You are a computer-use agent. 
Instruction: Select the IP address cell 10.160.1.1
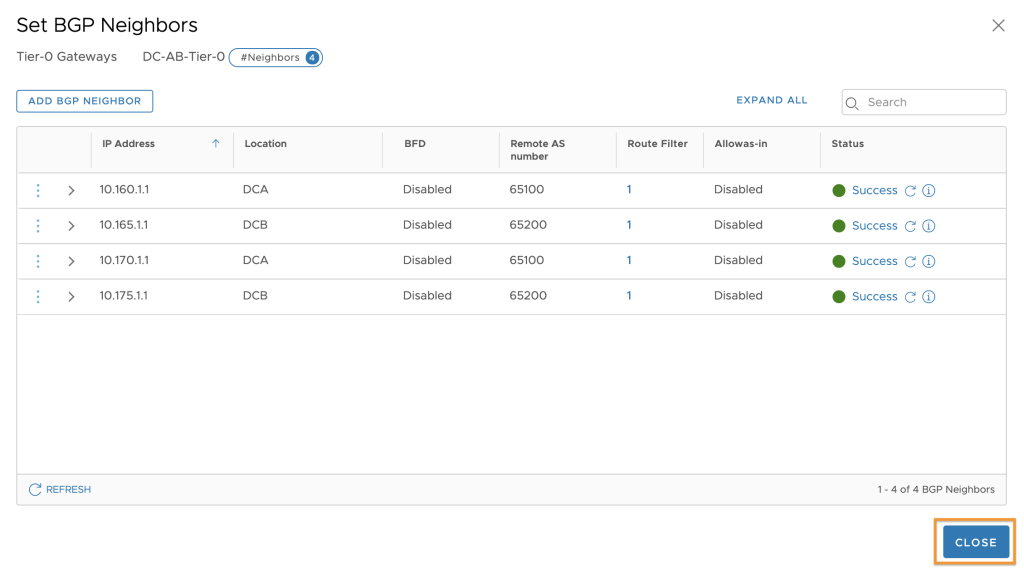(124, 189)
